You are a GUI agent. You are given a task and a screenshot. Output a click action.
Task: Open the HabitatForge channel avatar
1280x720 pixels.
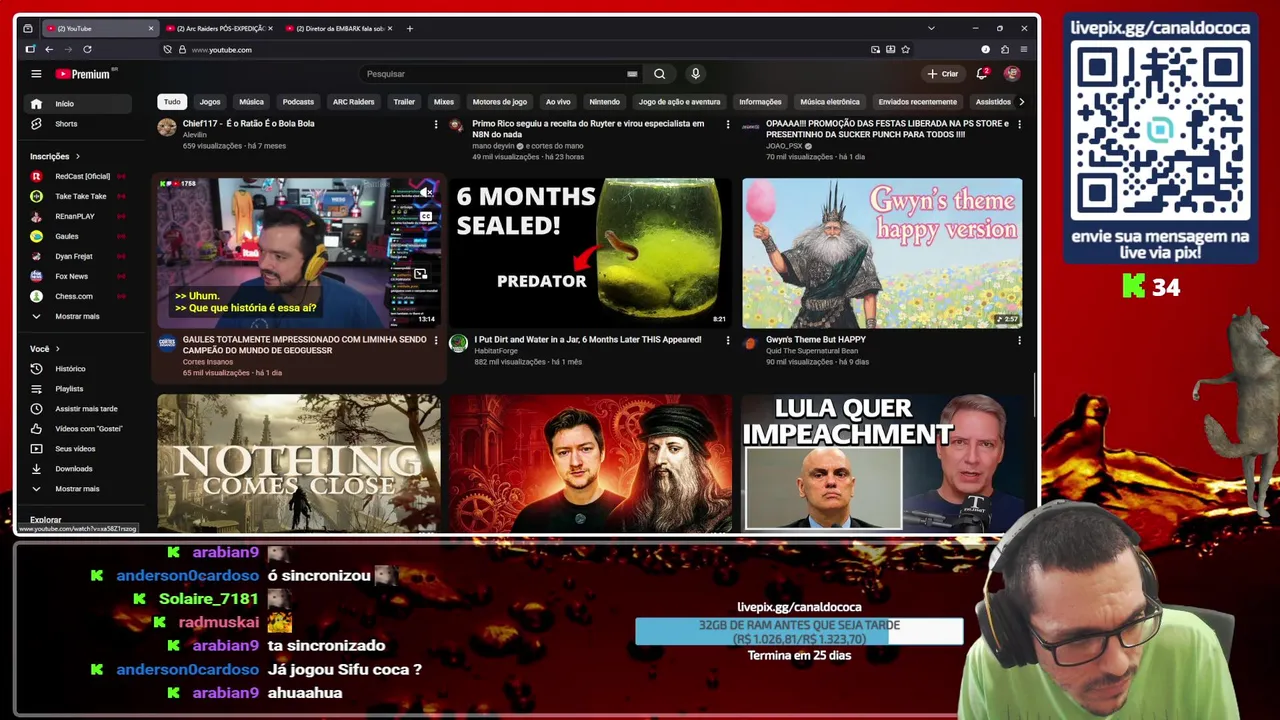coord(458,343)
